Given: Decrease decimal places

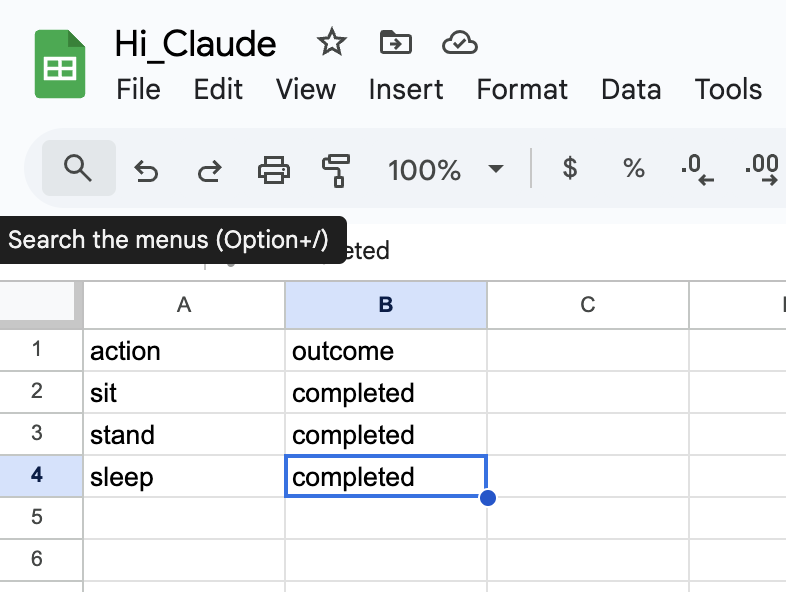Looking at the screenshot, I should [698, 170].
